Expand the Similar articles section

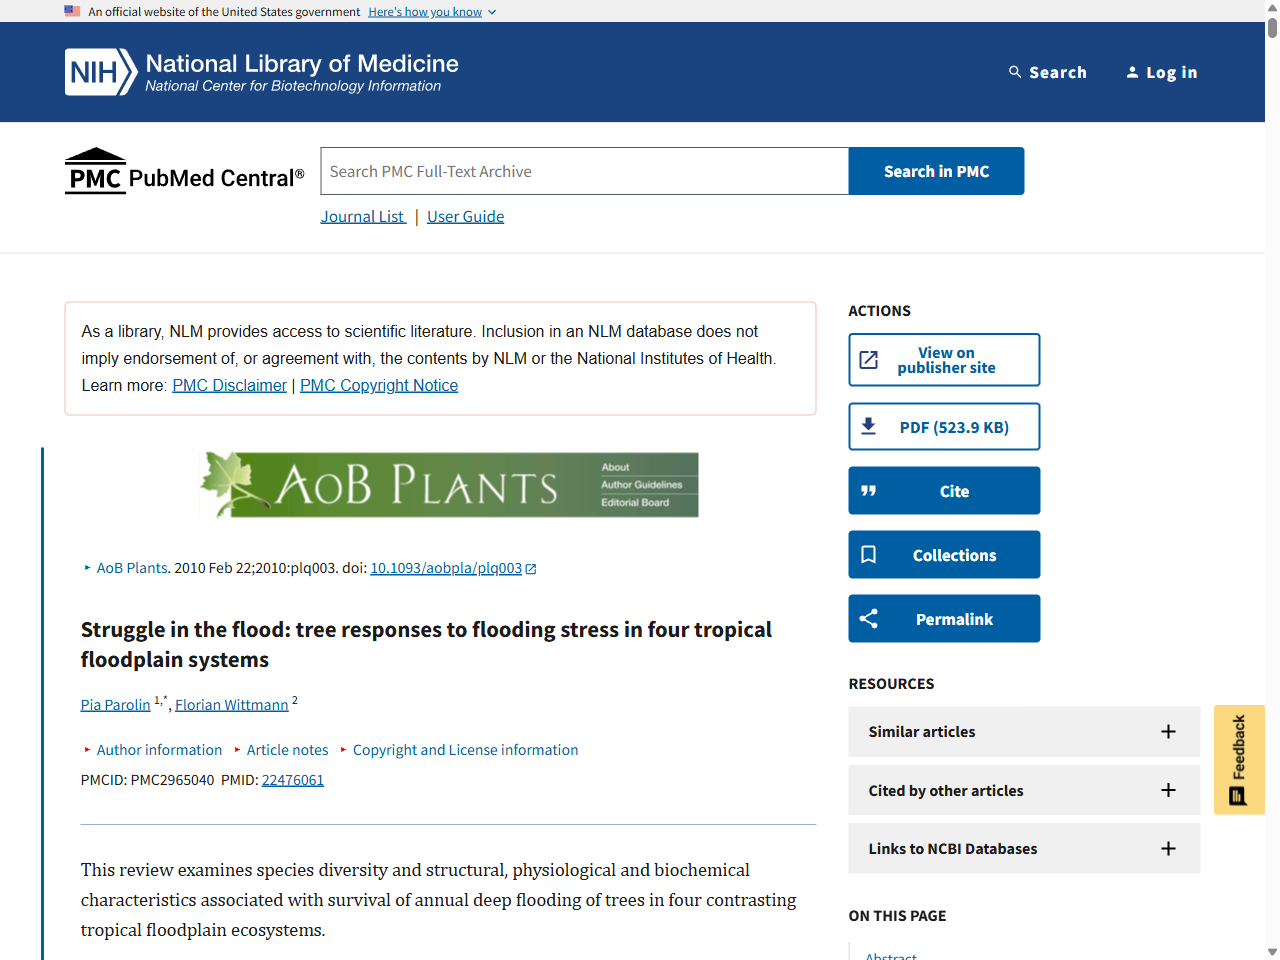tap(1168, 731)
